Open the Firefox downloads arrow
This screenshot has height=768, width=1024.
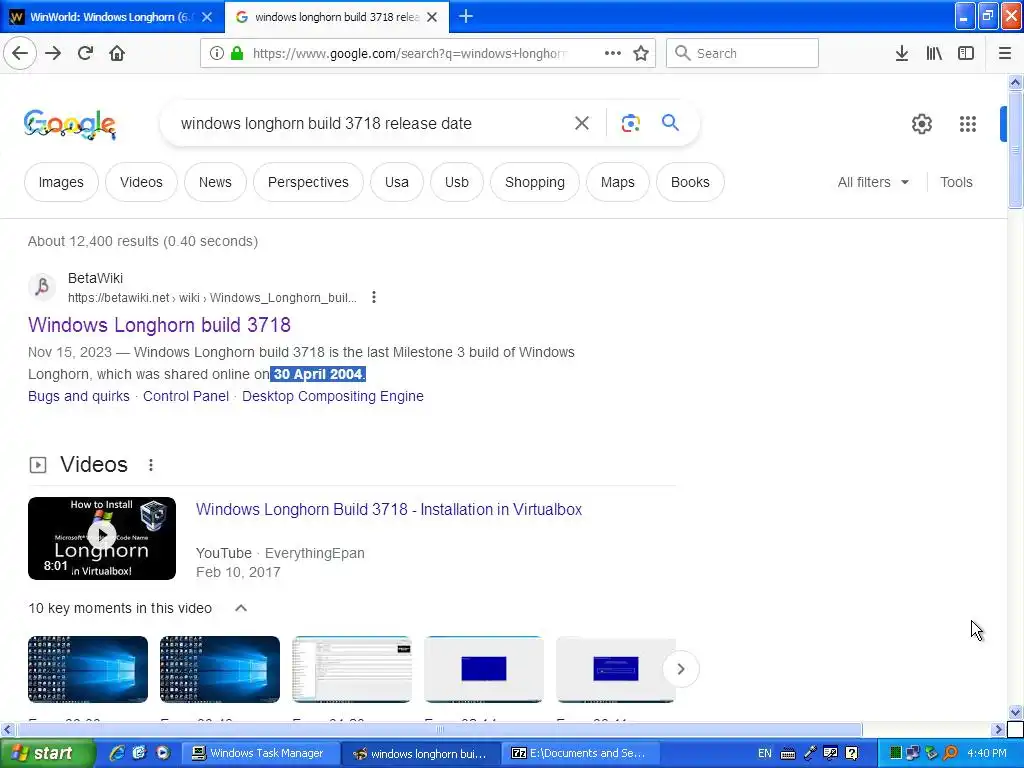pyautogui.click(x=902, y=53)
